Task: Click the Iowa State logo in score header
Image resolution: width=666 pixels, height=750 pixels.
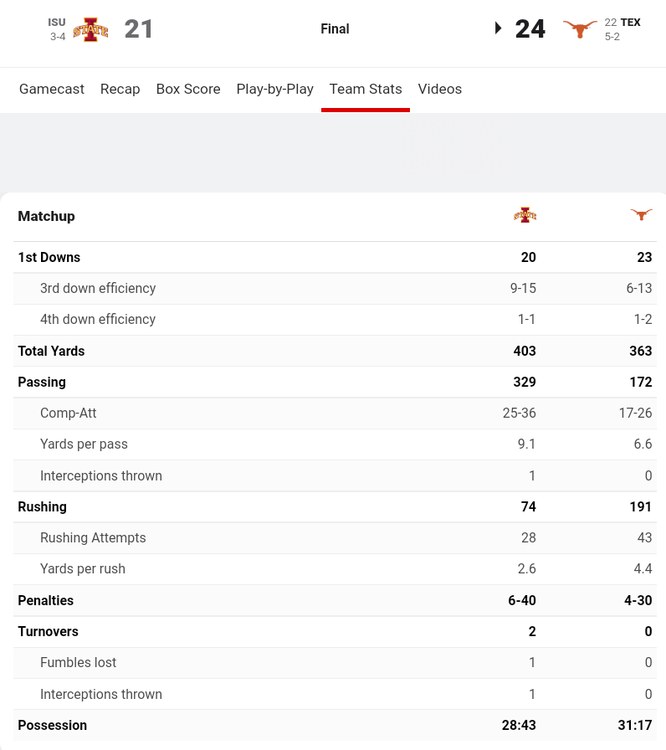Action: pos(91,29)
